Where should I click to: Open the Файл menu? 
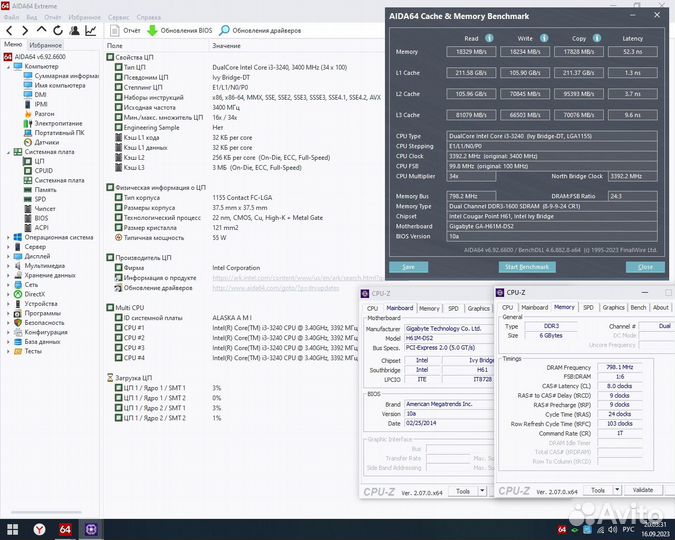tap(12, 17)
